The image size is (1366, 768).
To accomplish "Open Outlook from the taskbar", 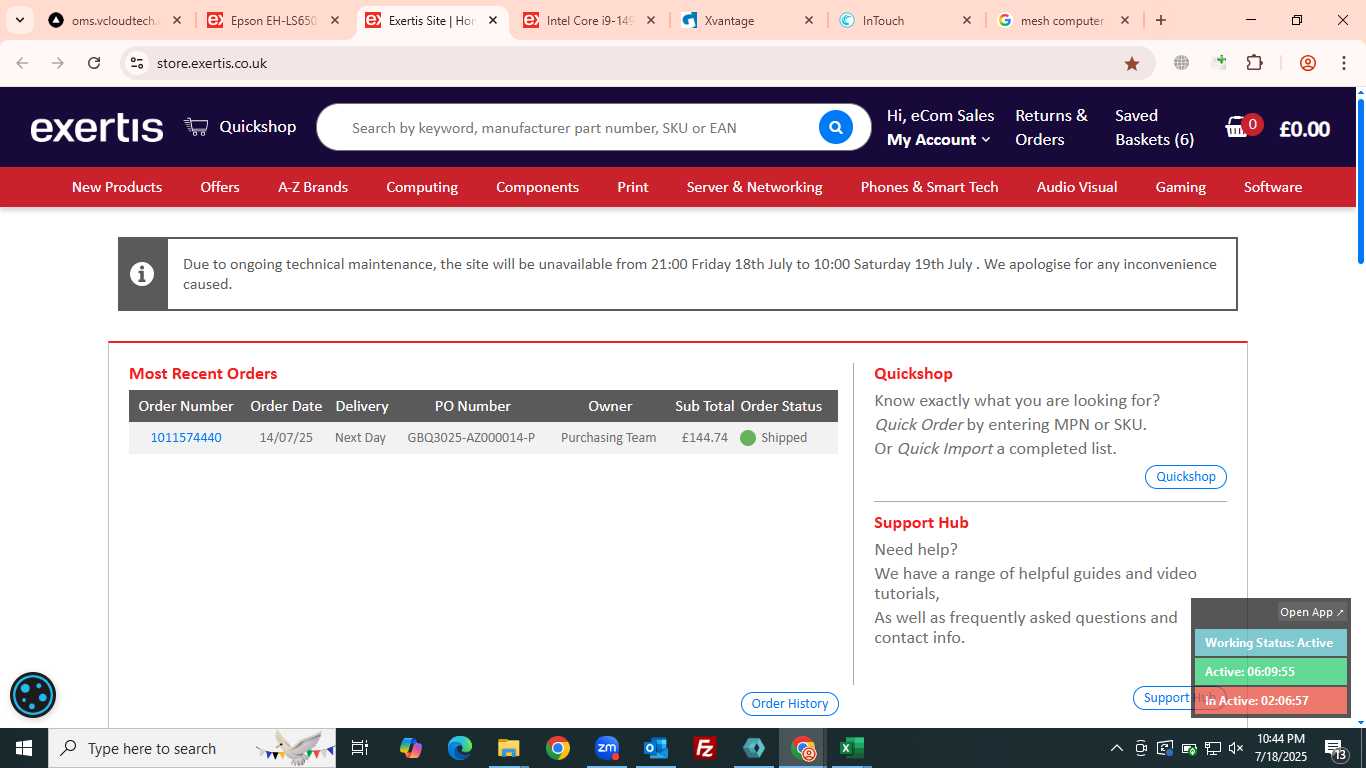I will pos(656,748).
